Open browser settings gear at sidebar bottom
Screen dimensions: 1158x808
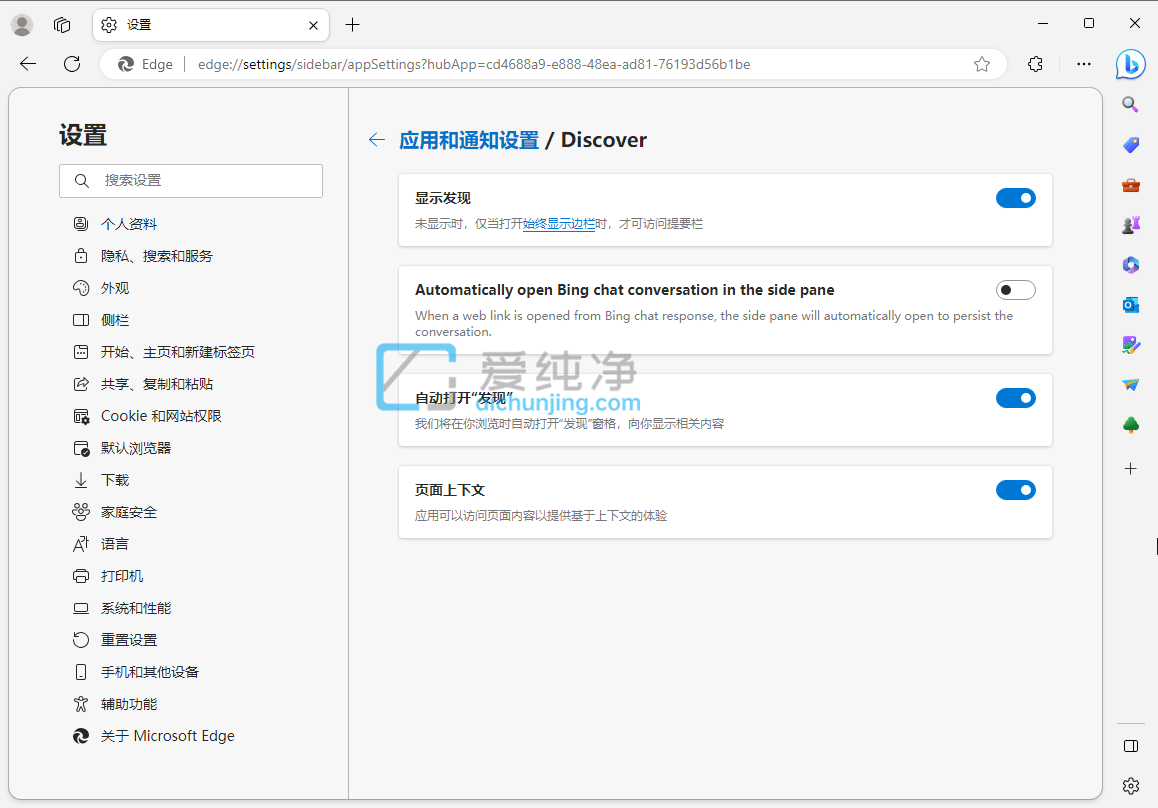click(x=1130, y=786)
